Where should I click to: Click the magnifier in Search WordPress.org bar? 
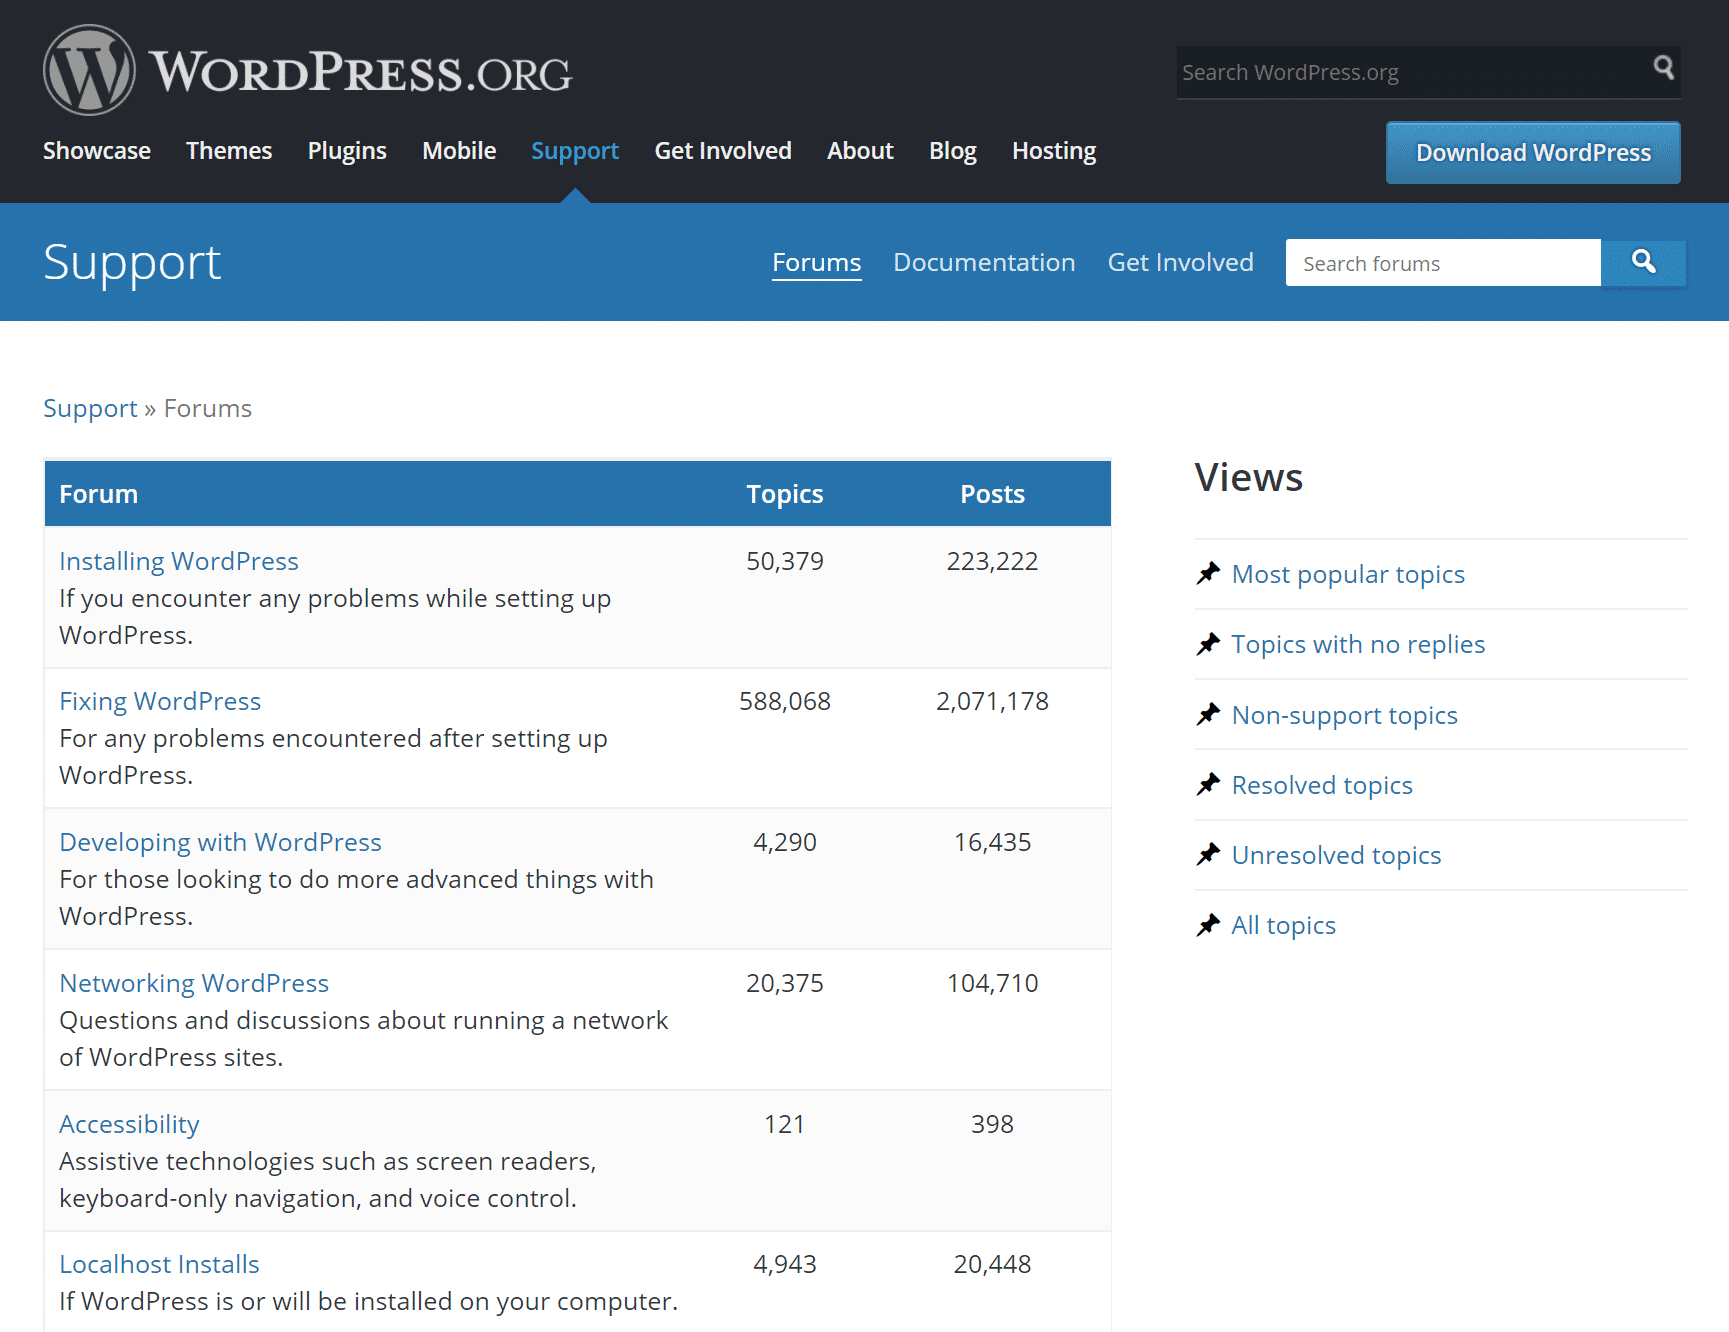point(1662,68)
